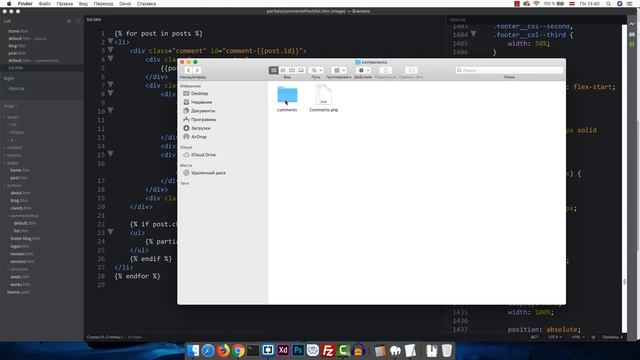Open FileZilla from the Dock
Image resolution: width=640 pixels, height=360 pixels.
click(328, 350)
